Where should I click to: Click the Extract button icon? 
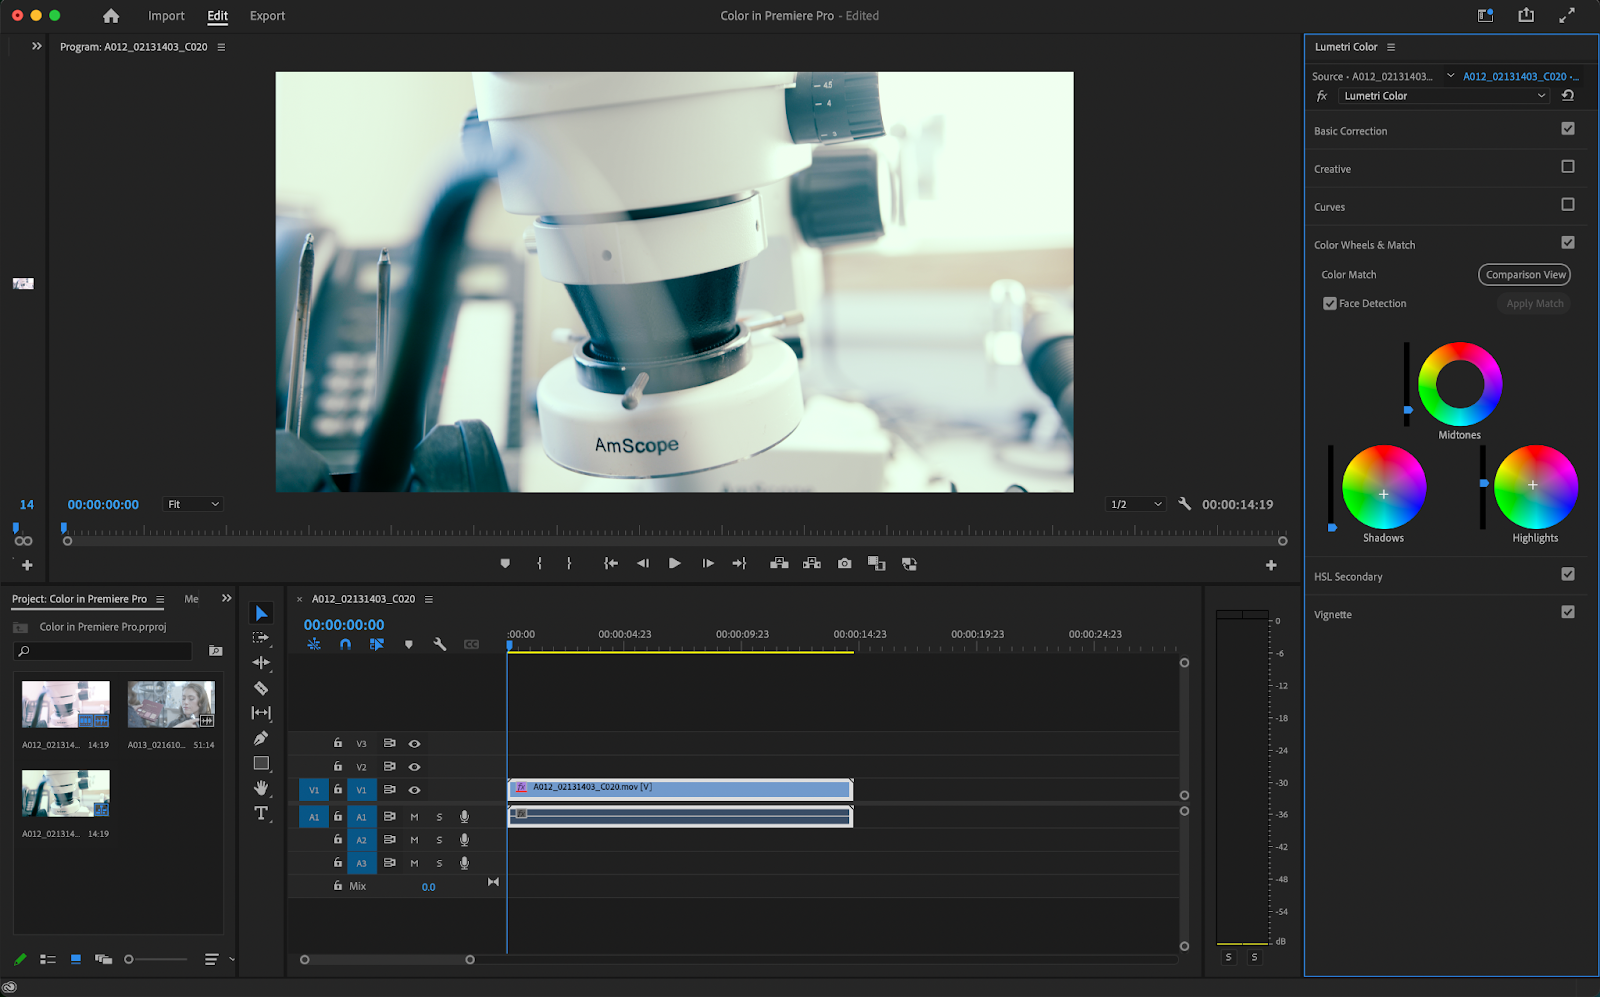(x=812, y=564)
